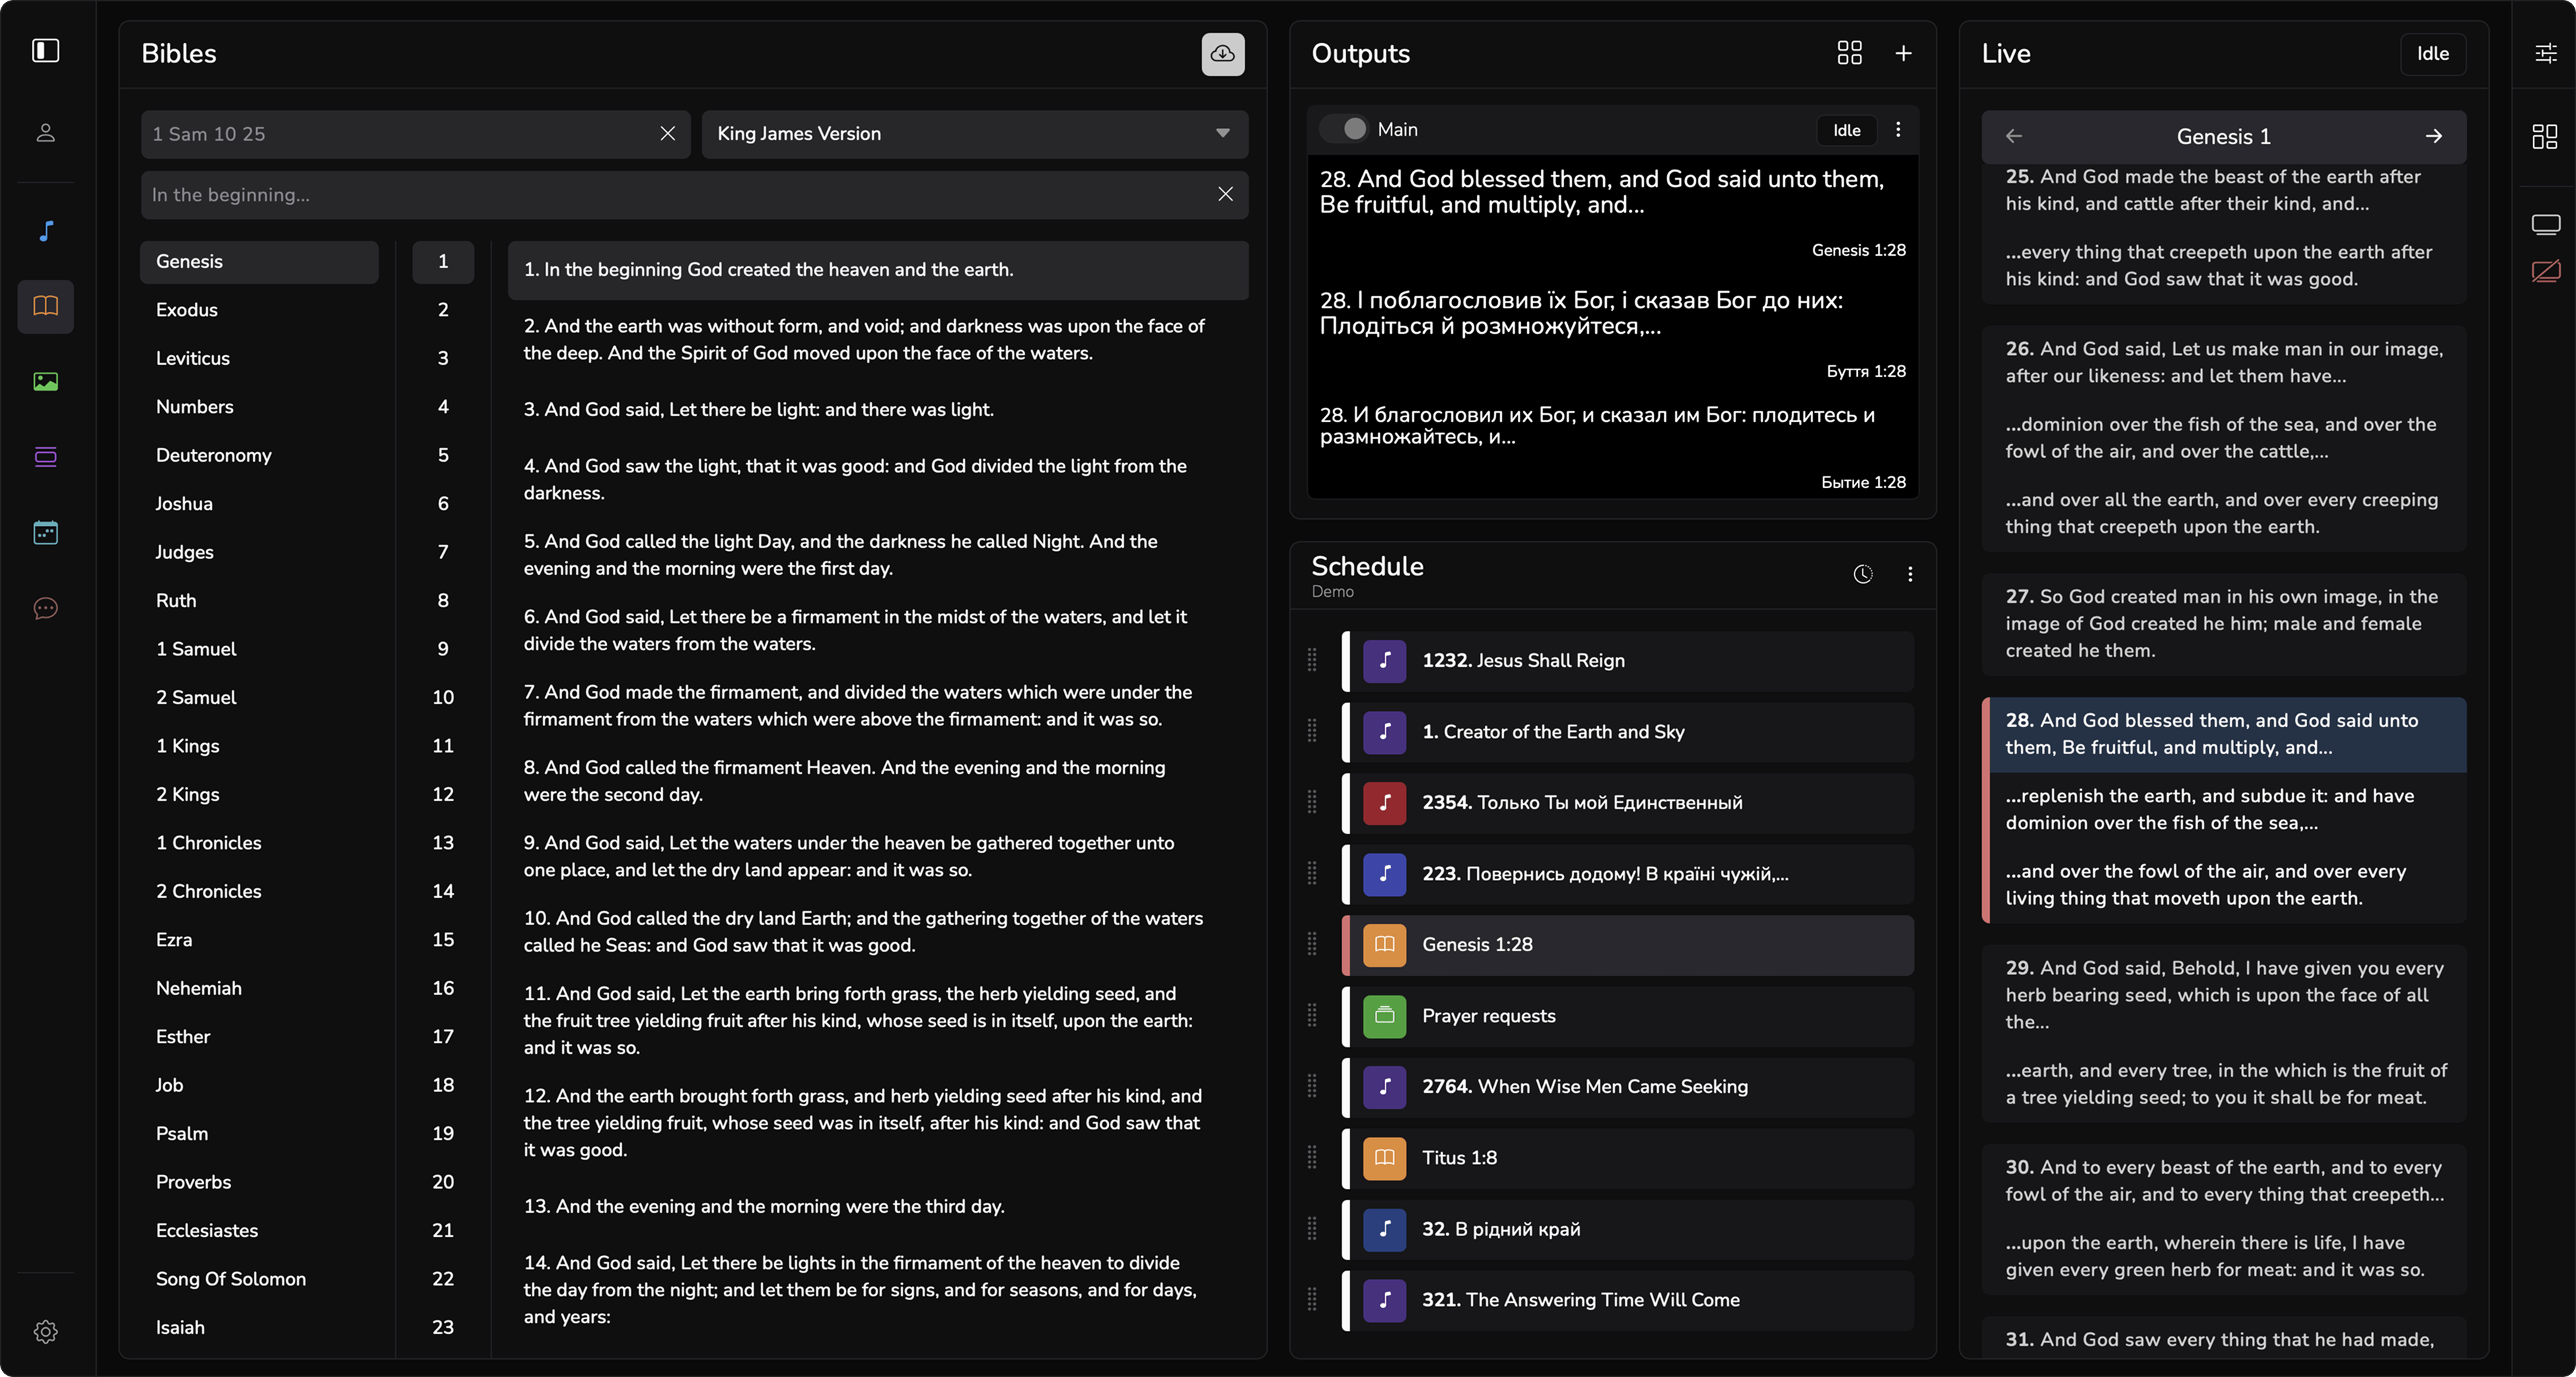The height and width of the screenshot is (1377, 2576).
Task: Open schedule item Creator of the Earth and Sky
Action: point(1628,732)
